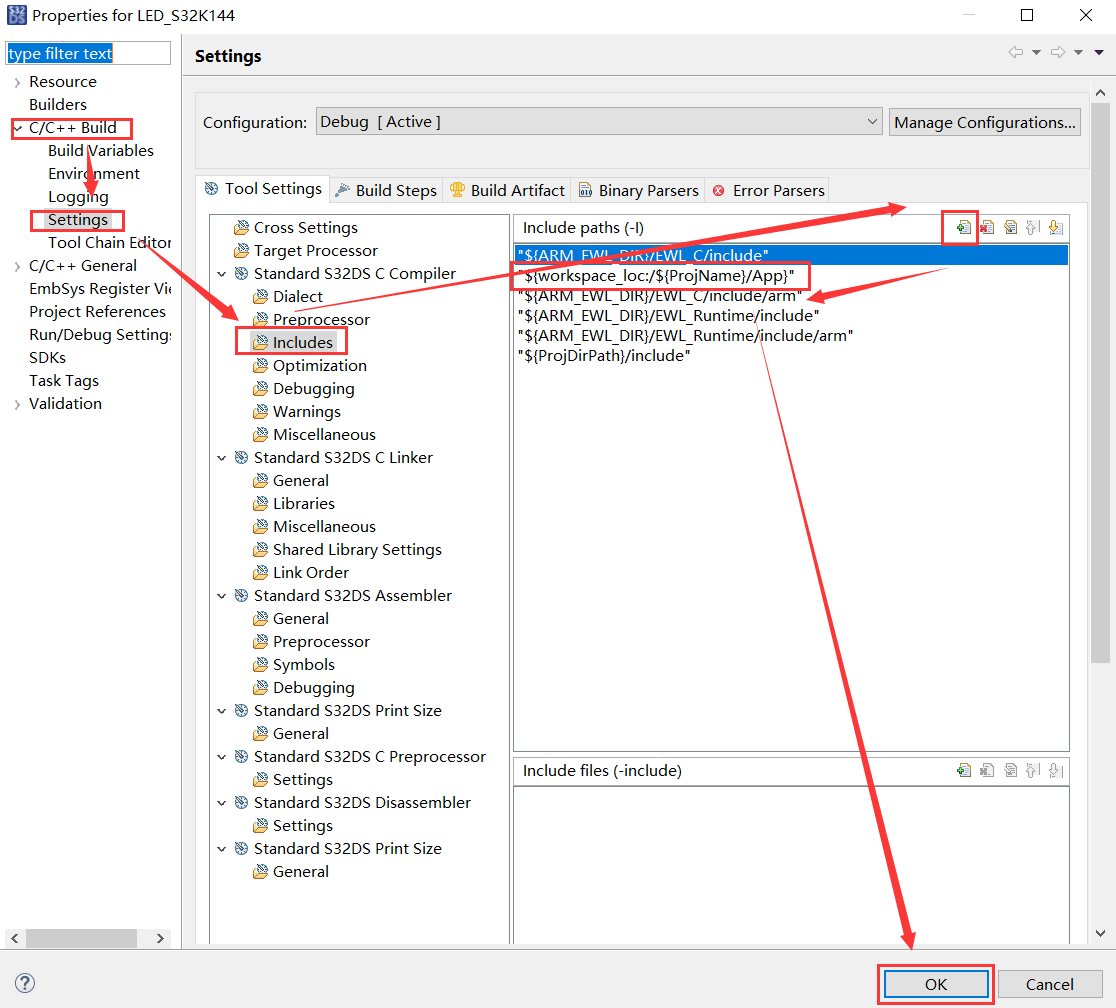Viewport: 1116px width, 1008px height.
Task: Select Build Variables in left tree
Action: click(101, 151)
